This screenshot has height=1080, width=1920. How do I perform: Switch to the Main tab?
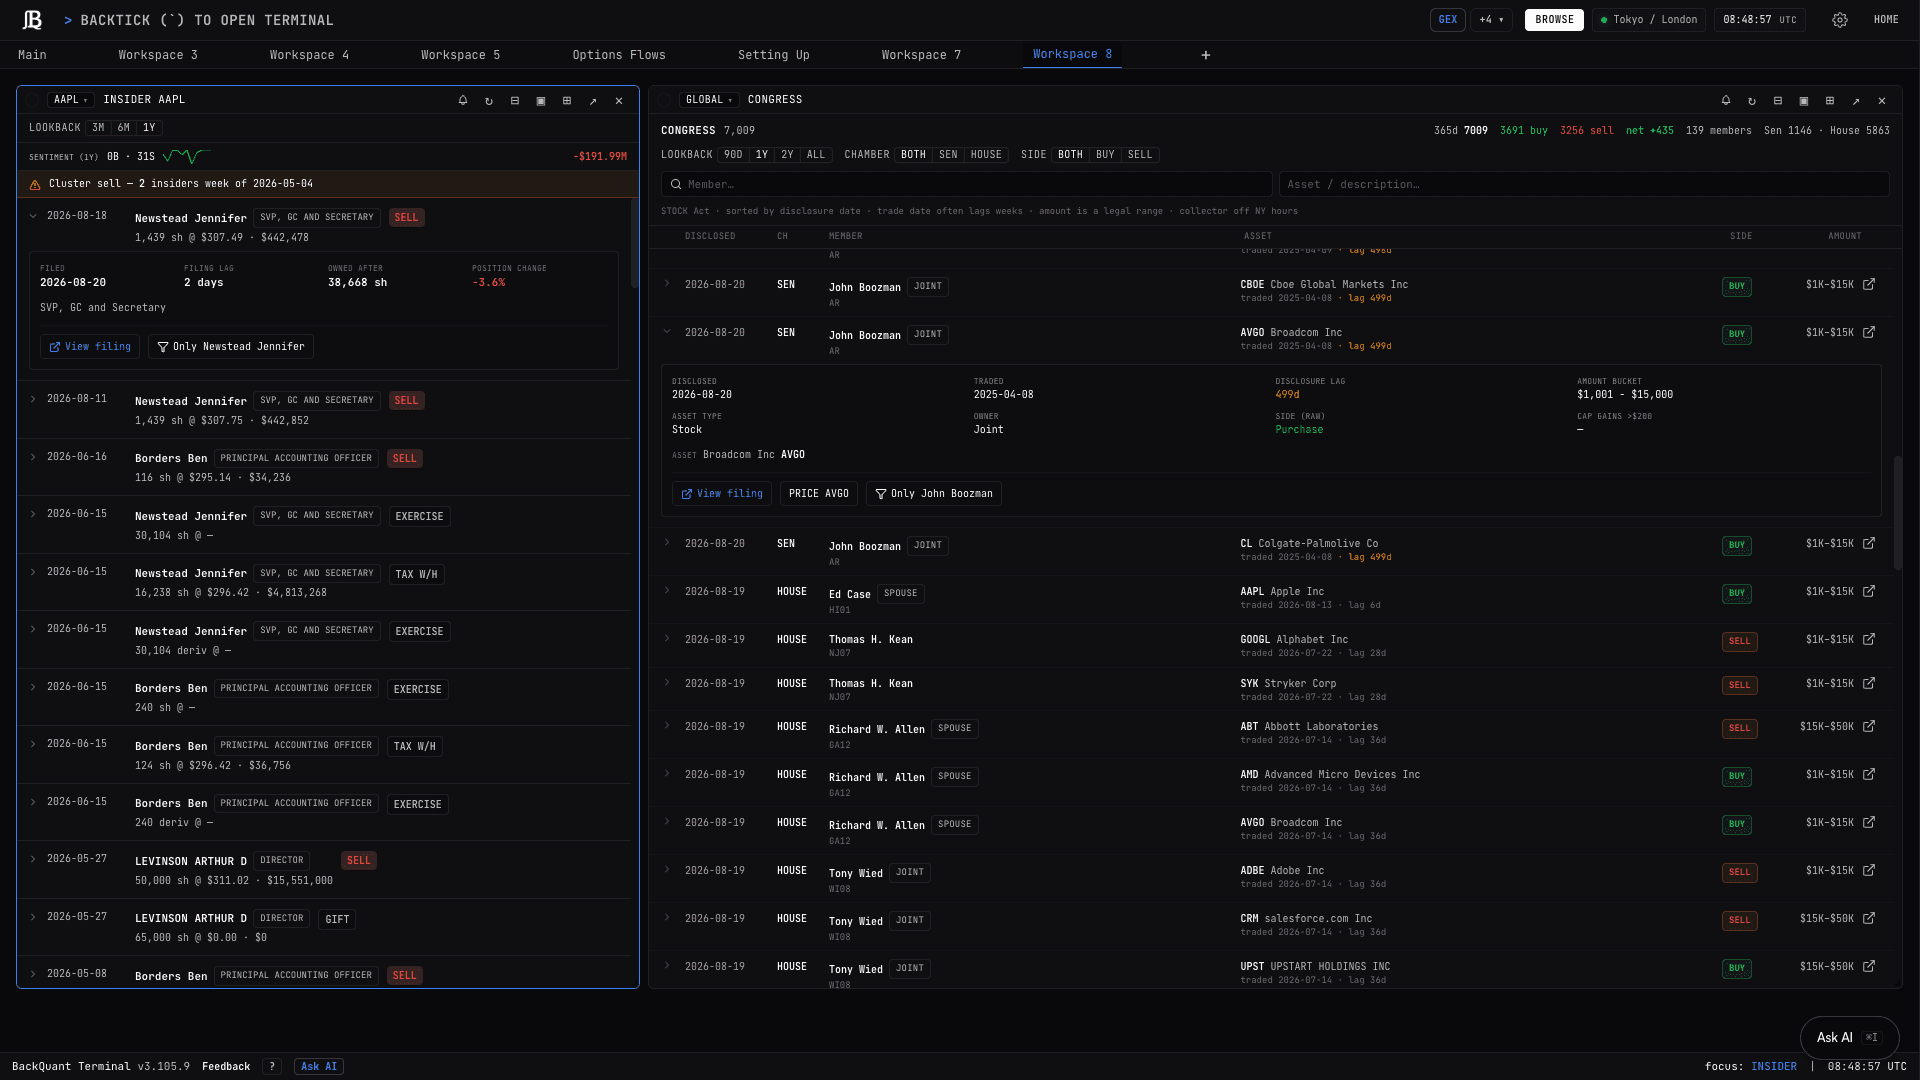[x=32, y=55]
